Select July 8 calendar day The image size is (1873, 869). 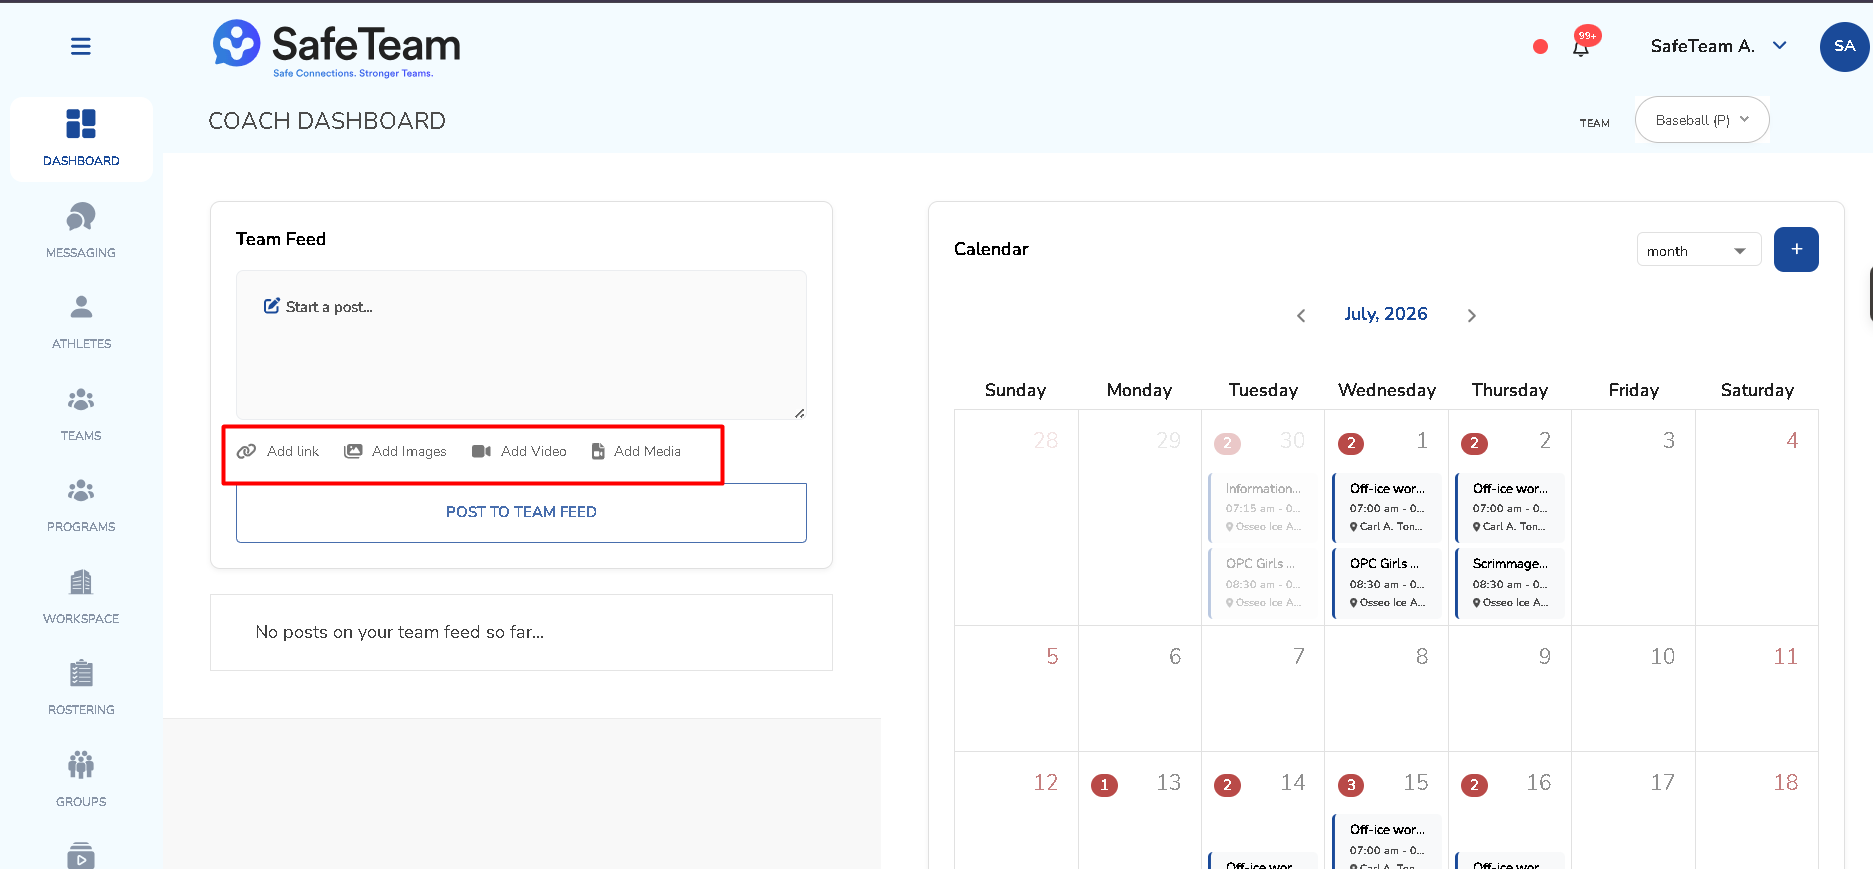click(x=1387, y=689)
